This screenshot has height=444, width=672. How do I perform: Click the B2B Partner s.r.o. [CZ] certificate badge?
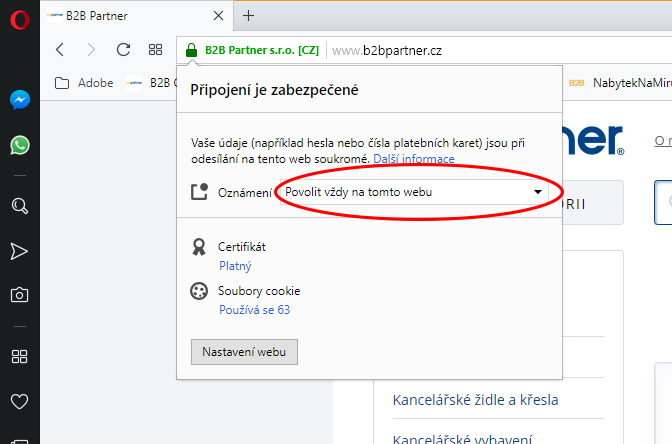coord(262,50)
